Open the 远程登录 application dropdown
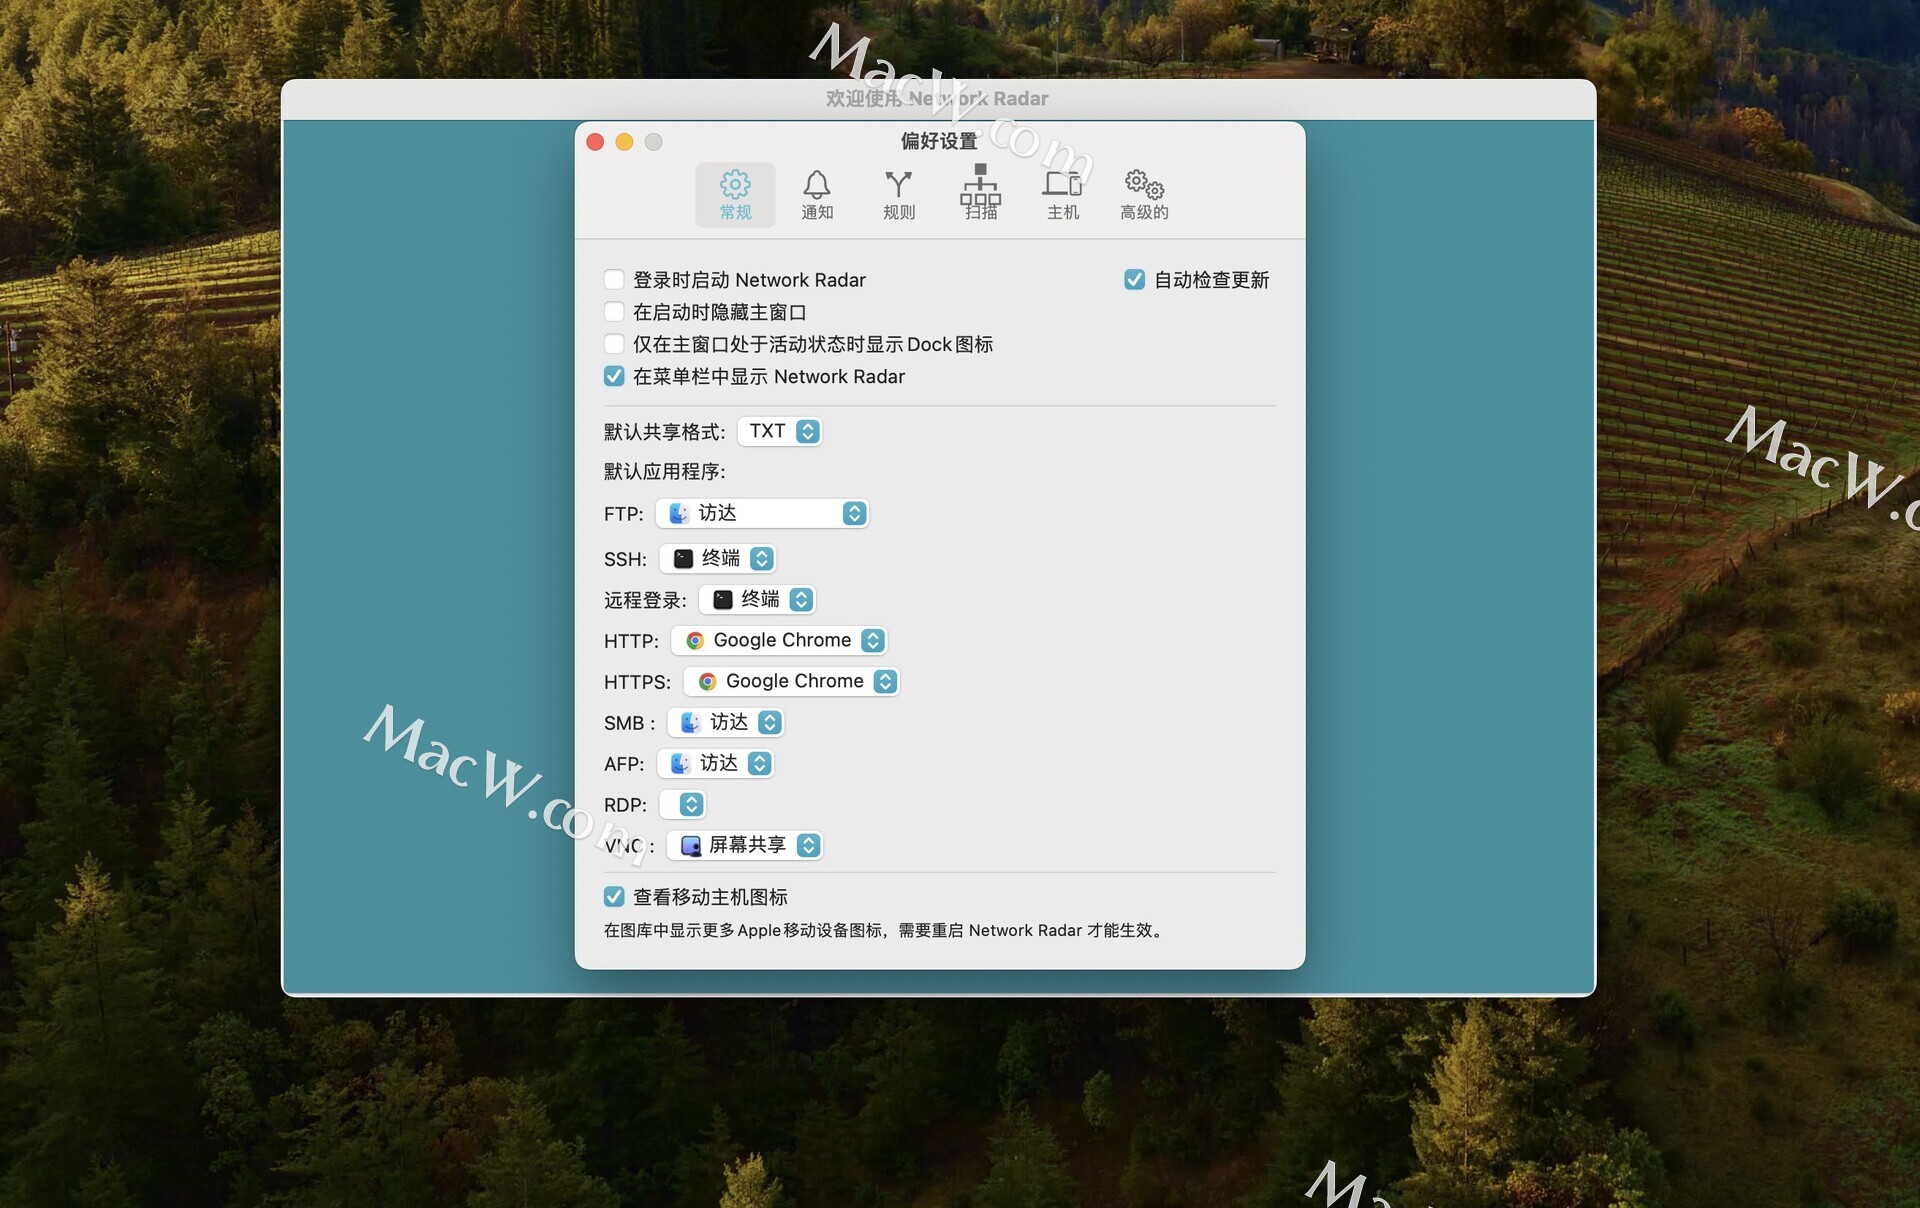1920x1208 pixels. click(x=757, y=599)
